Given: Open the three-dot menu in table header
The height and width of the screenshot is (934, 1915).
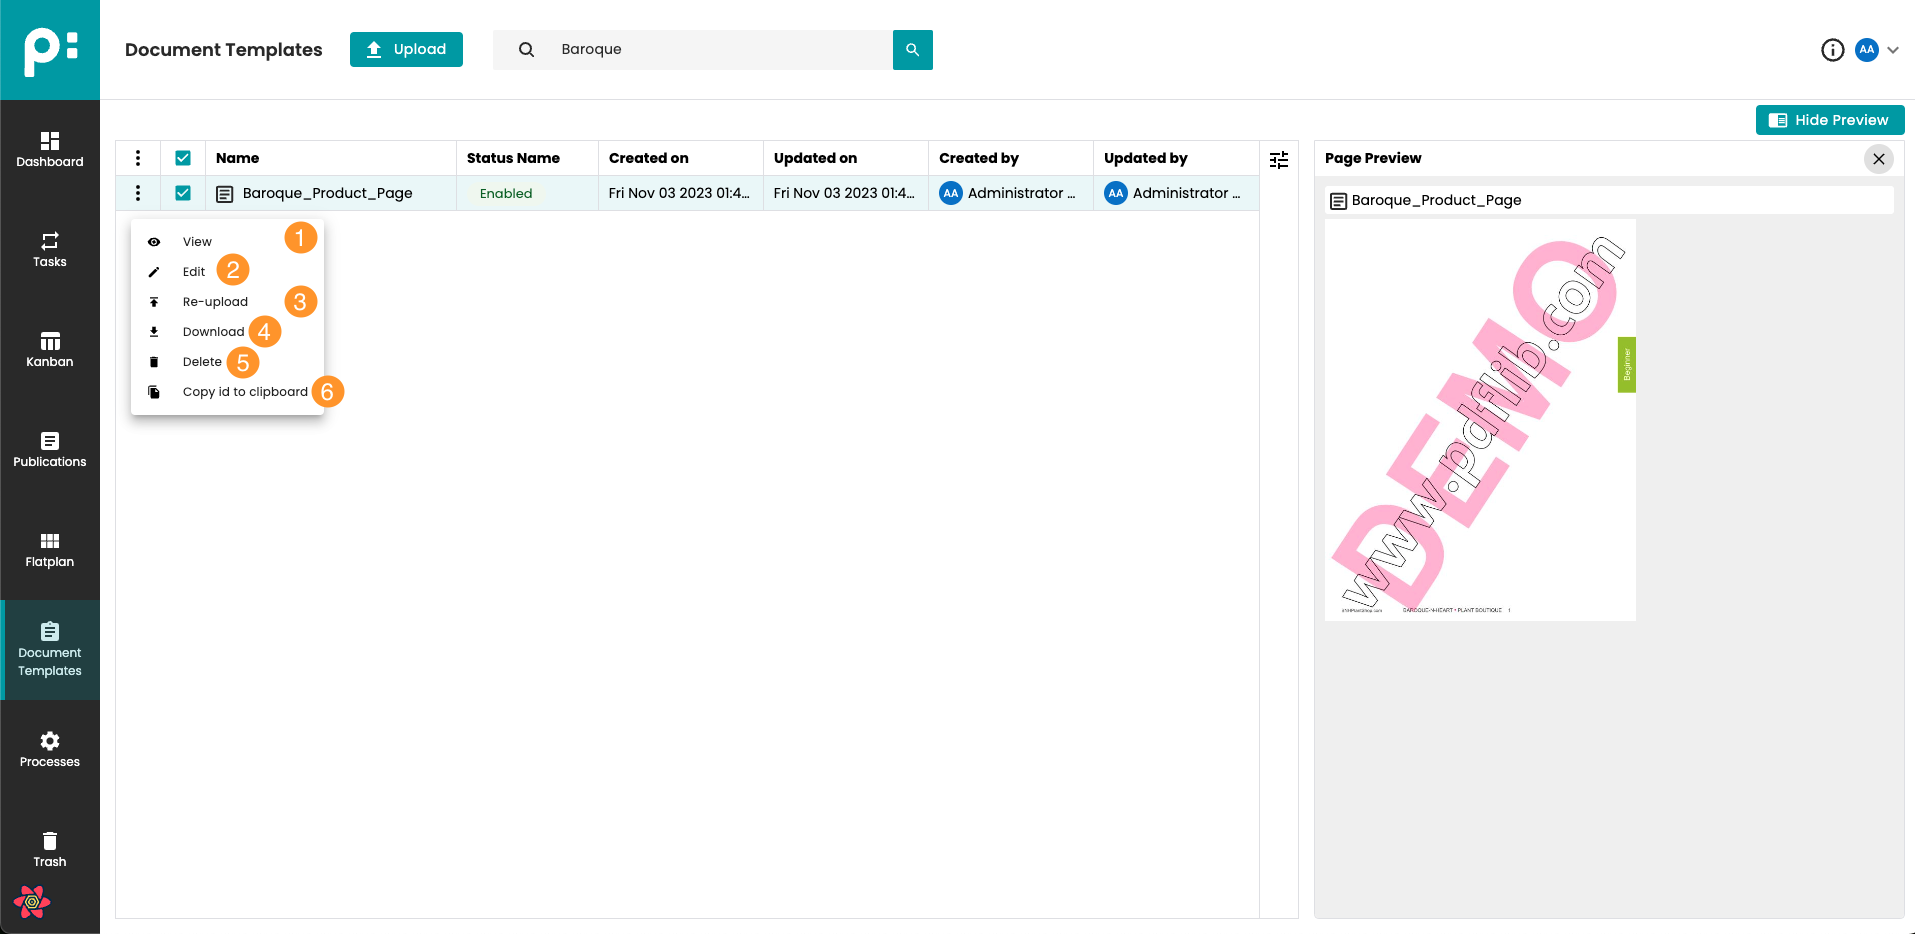Looking at the screenshot, I should (x=138, y=158).
